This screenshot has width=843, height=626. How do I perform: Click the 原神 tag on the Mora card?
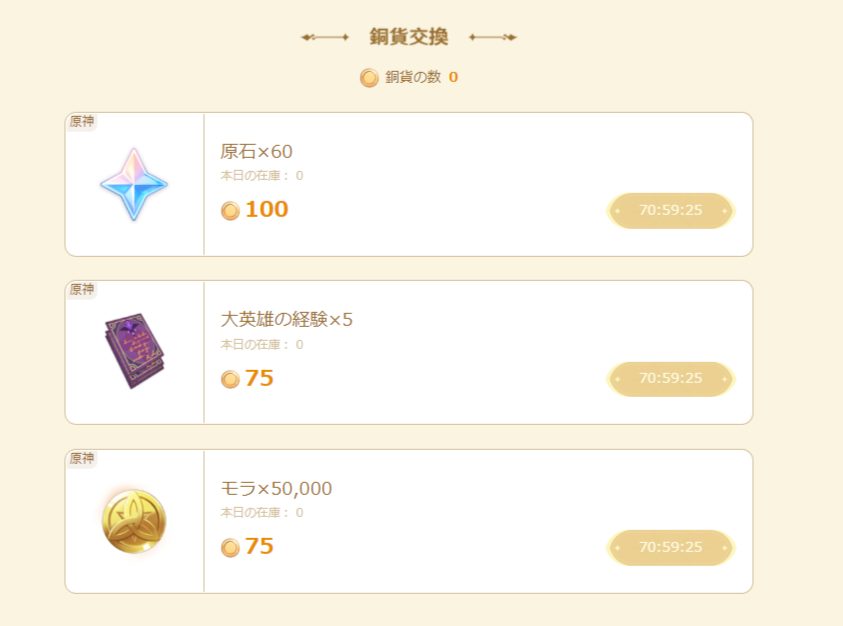[82, 459]
